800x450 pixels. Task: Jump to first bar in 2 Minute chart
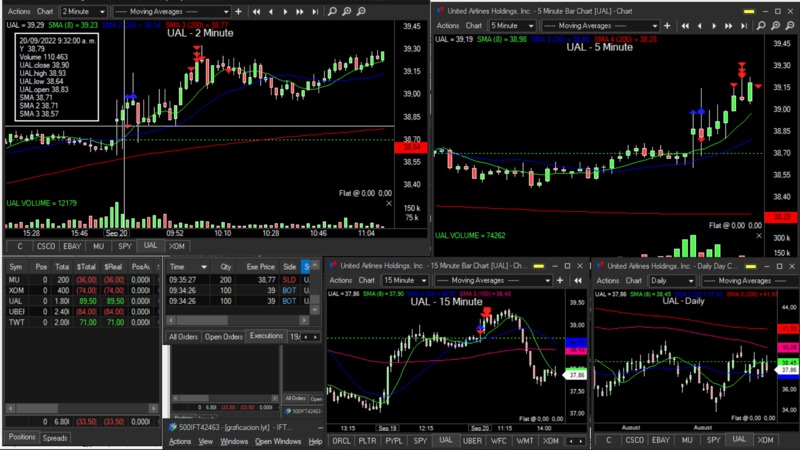pyautogui.click(x=259, y=11)
